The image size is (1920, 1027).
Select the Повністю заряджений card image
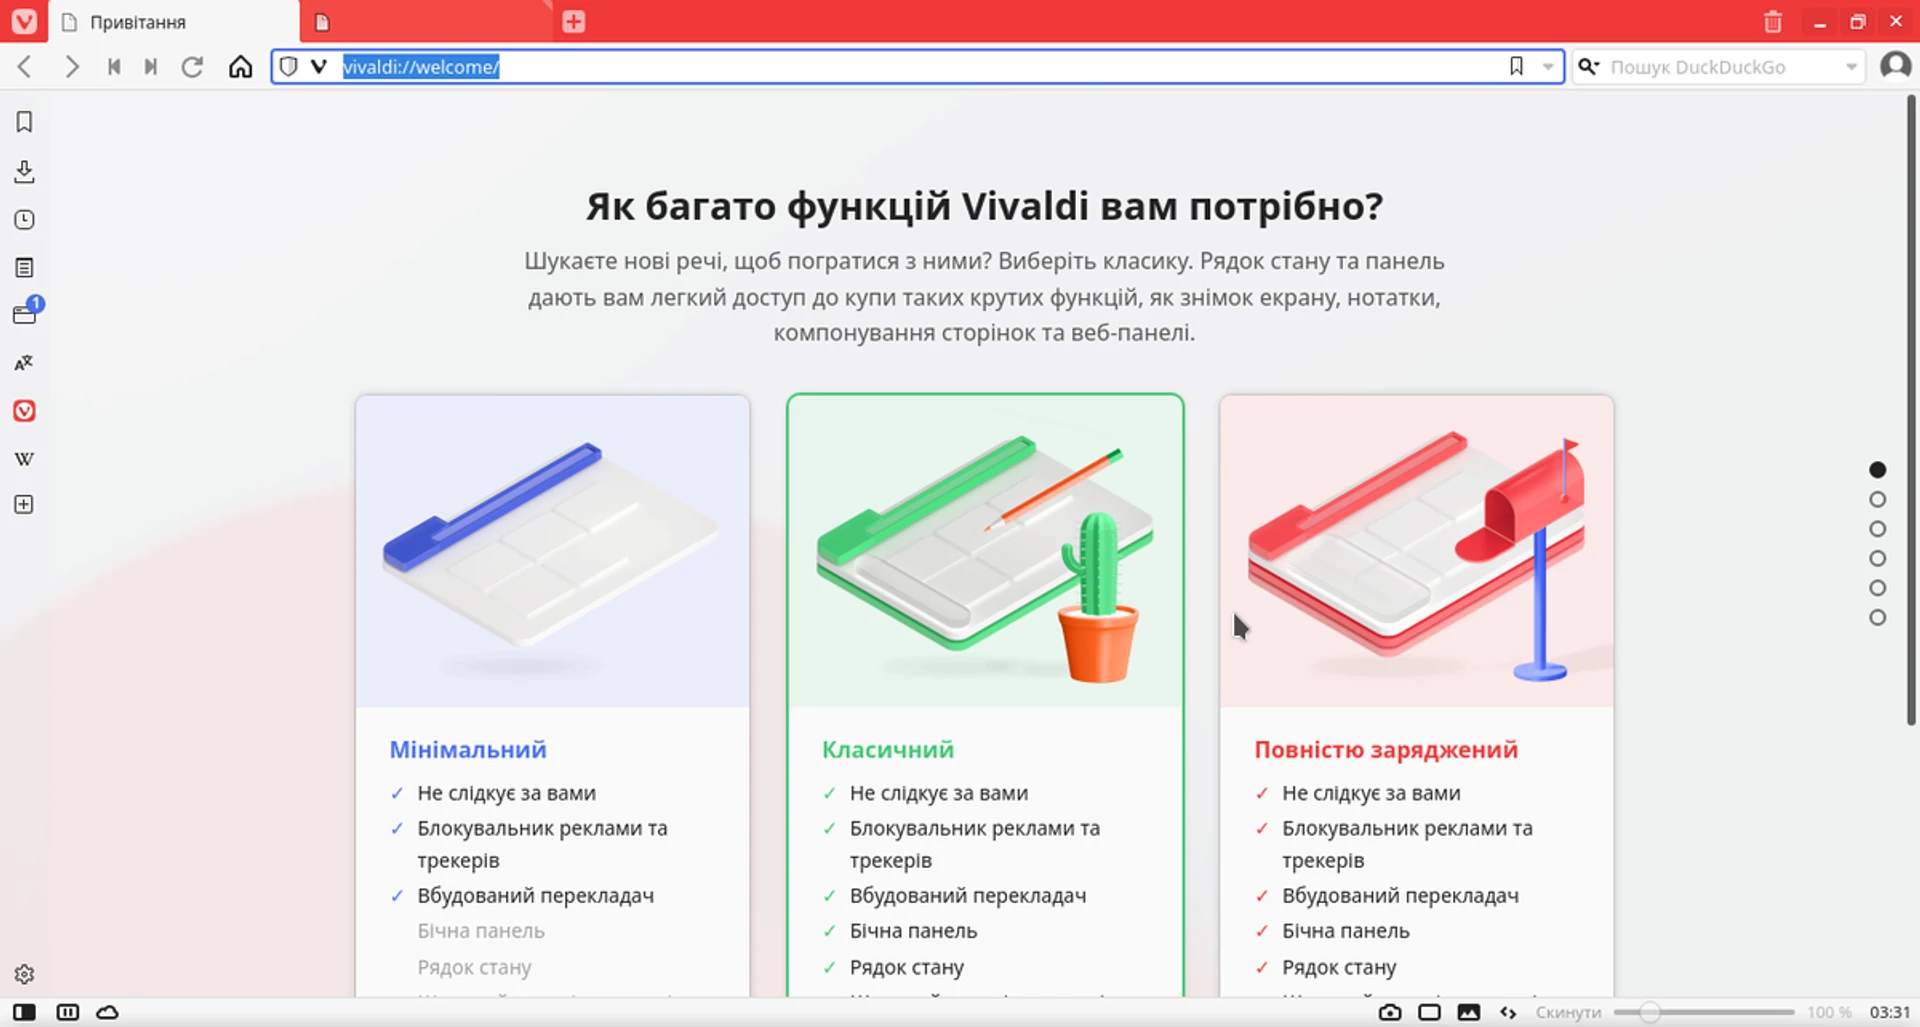pyautogui.click(x=1416, y=552)
